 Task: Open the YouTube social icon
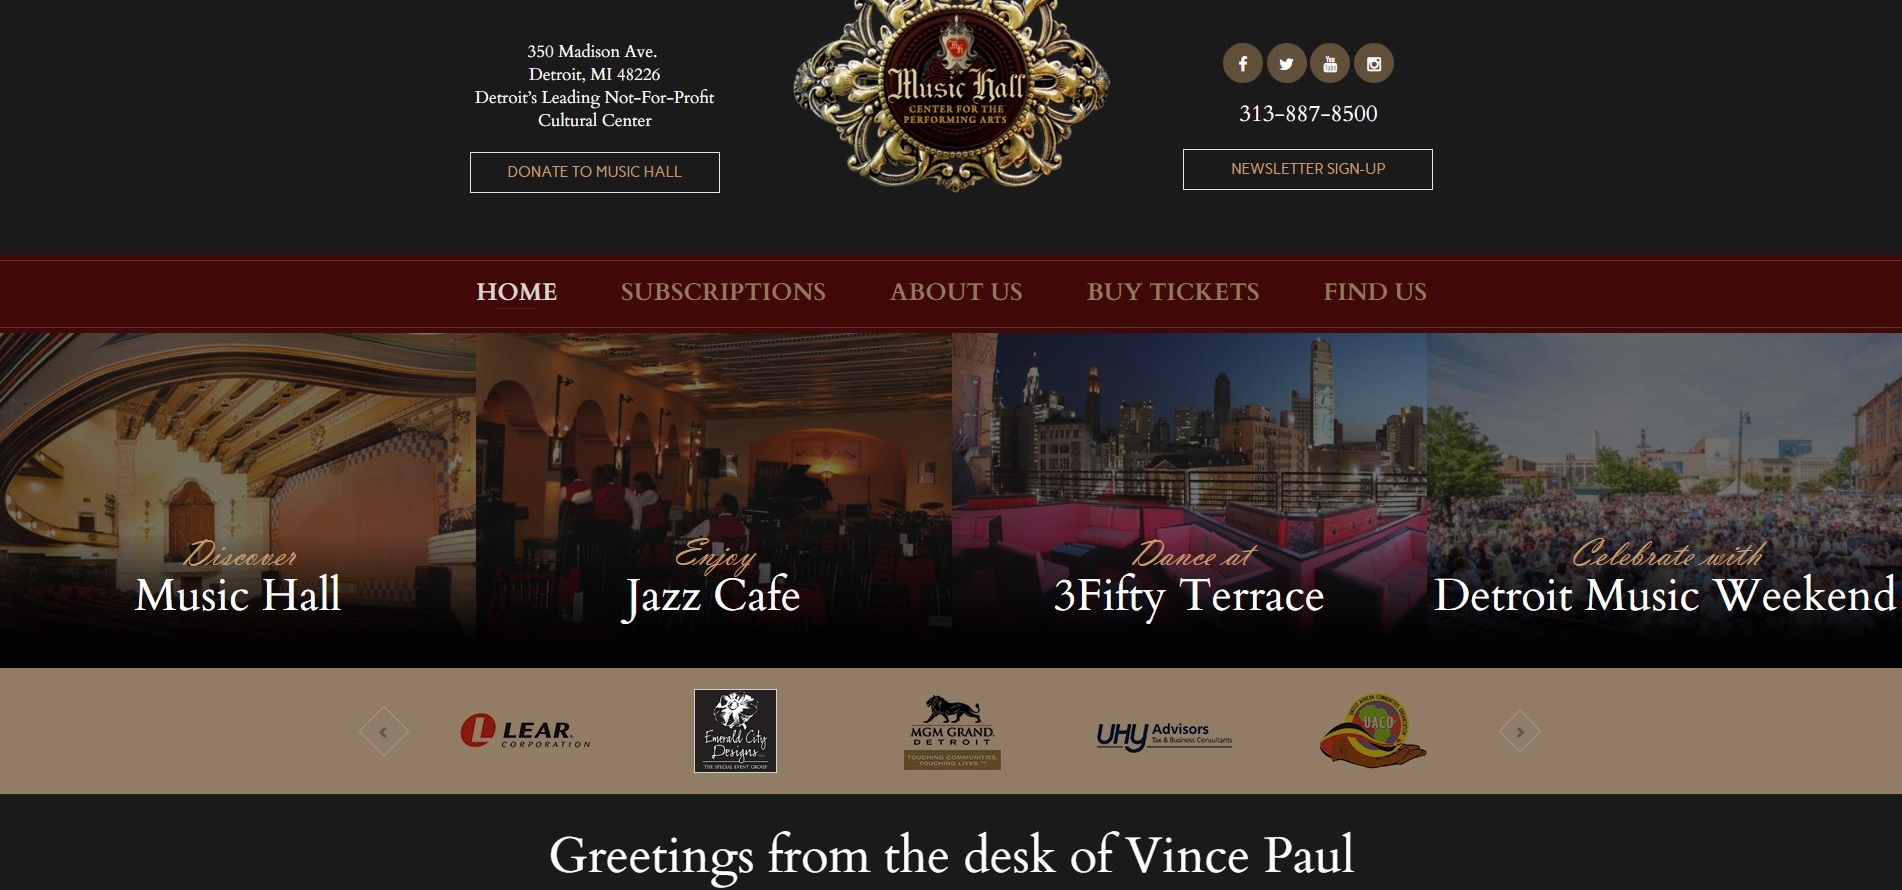(1330, 64)
